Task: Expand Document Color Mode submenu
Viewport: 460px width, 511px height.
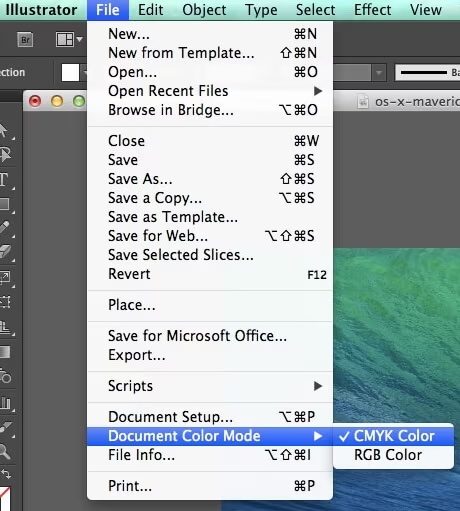Action: pos(210,436)
